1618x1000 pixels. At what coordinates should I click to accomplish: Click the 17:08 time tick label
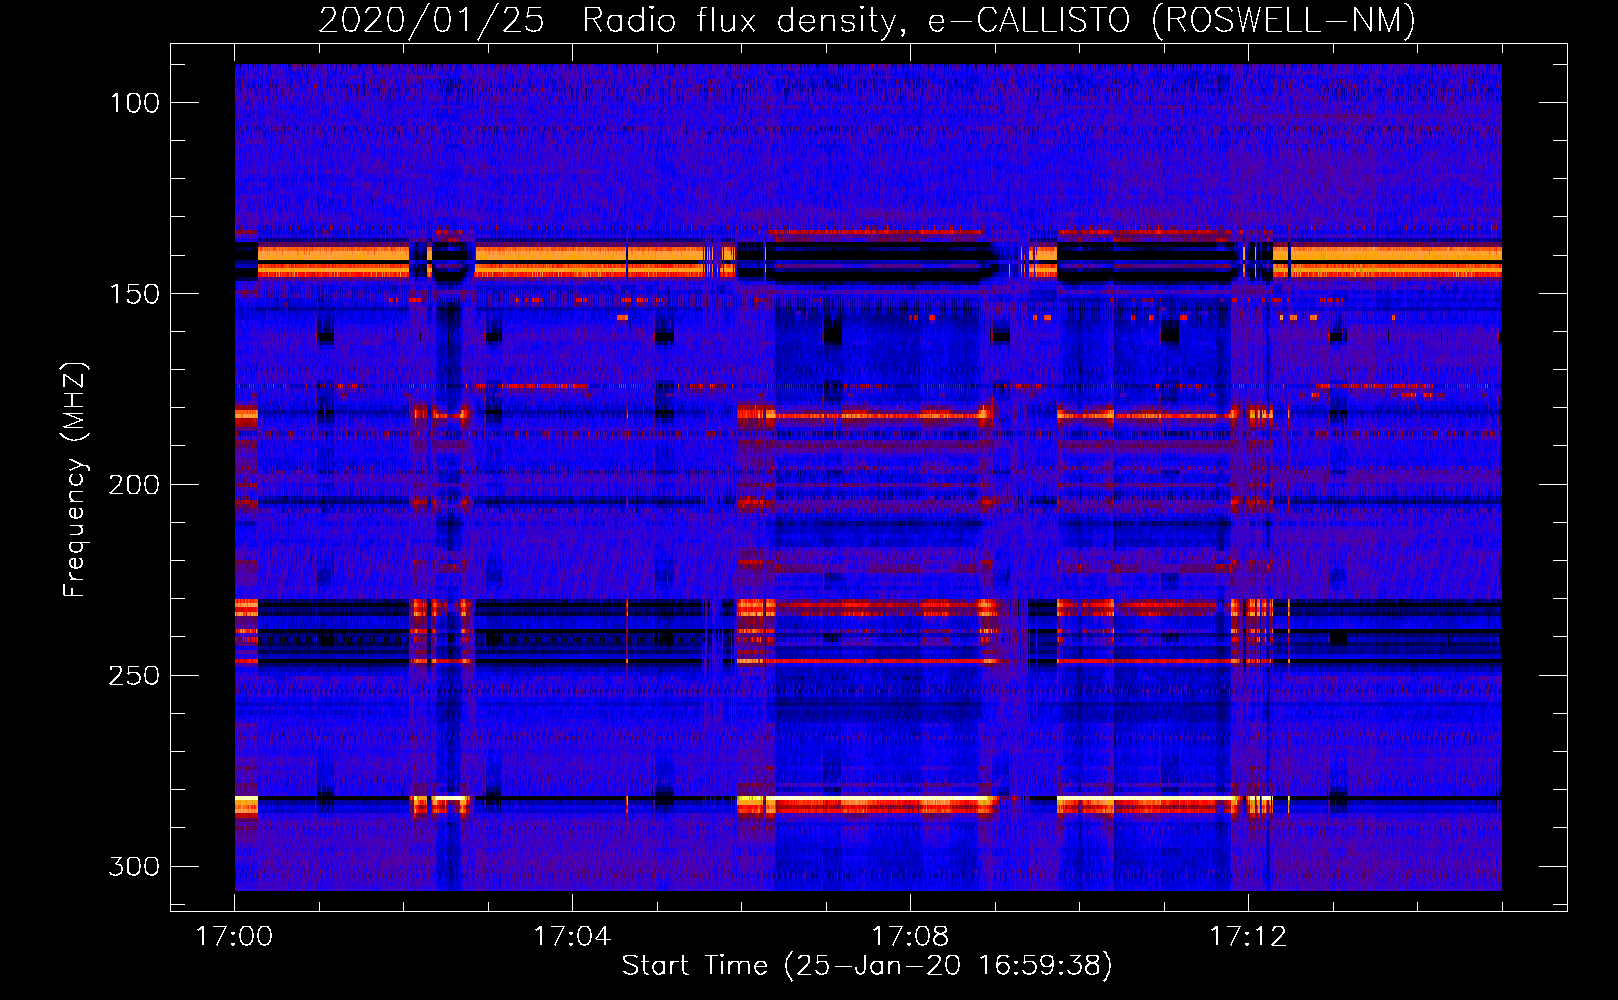(910, 937)
